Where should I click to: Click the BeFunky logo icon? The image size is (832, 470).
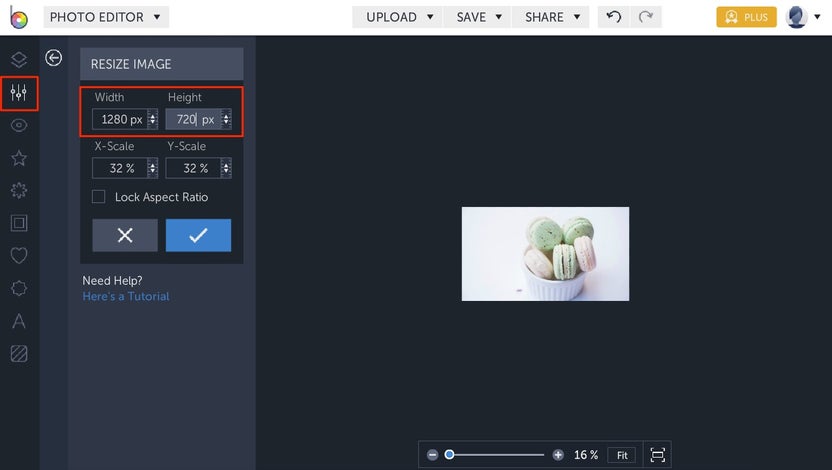click(19, 17)
